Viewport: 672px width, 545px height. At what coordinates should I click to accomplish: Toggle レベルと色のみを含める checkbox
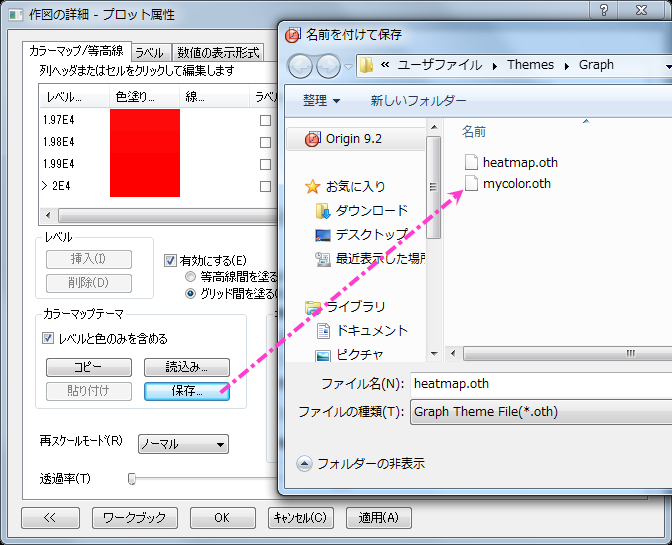pos(48,338)
